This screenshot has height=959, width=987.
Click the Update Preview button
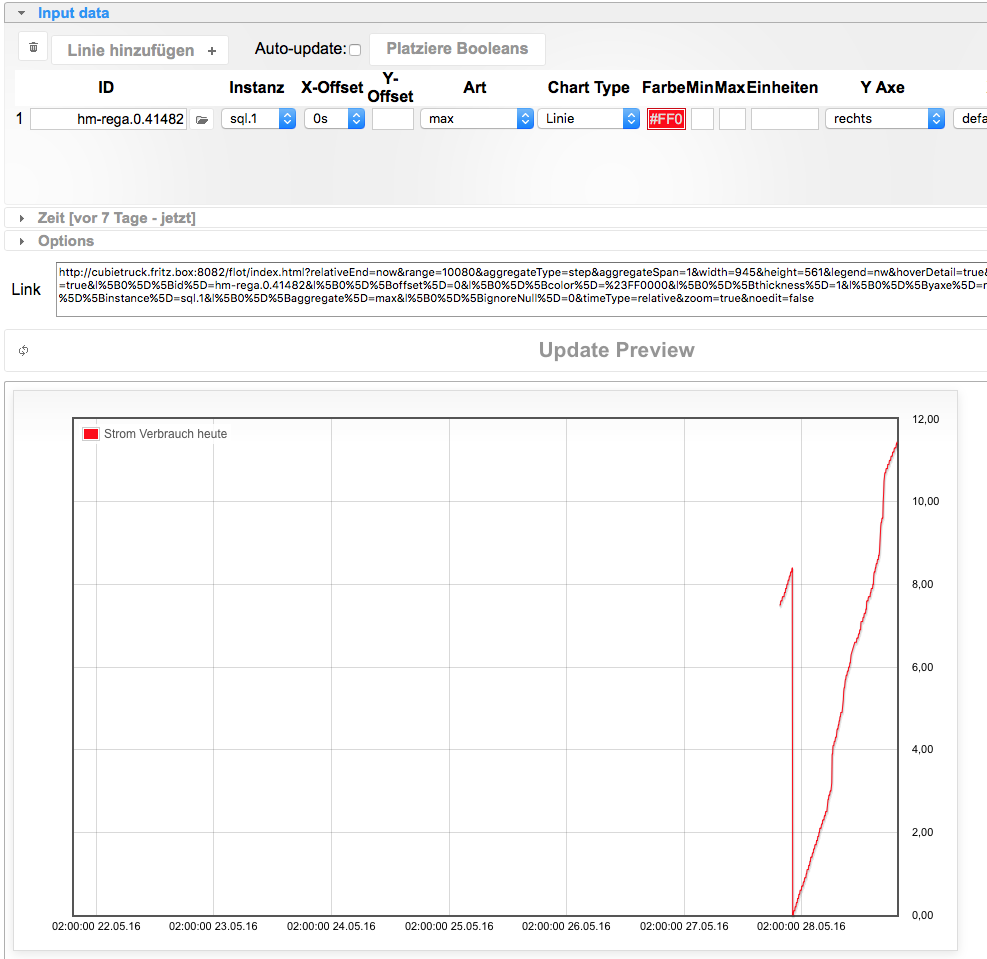pyautogui.click(x=616, y=350)
